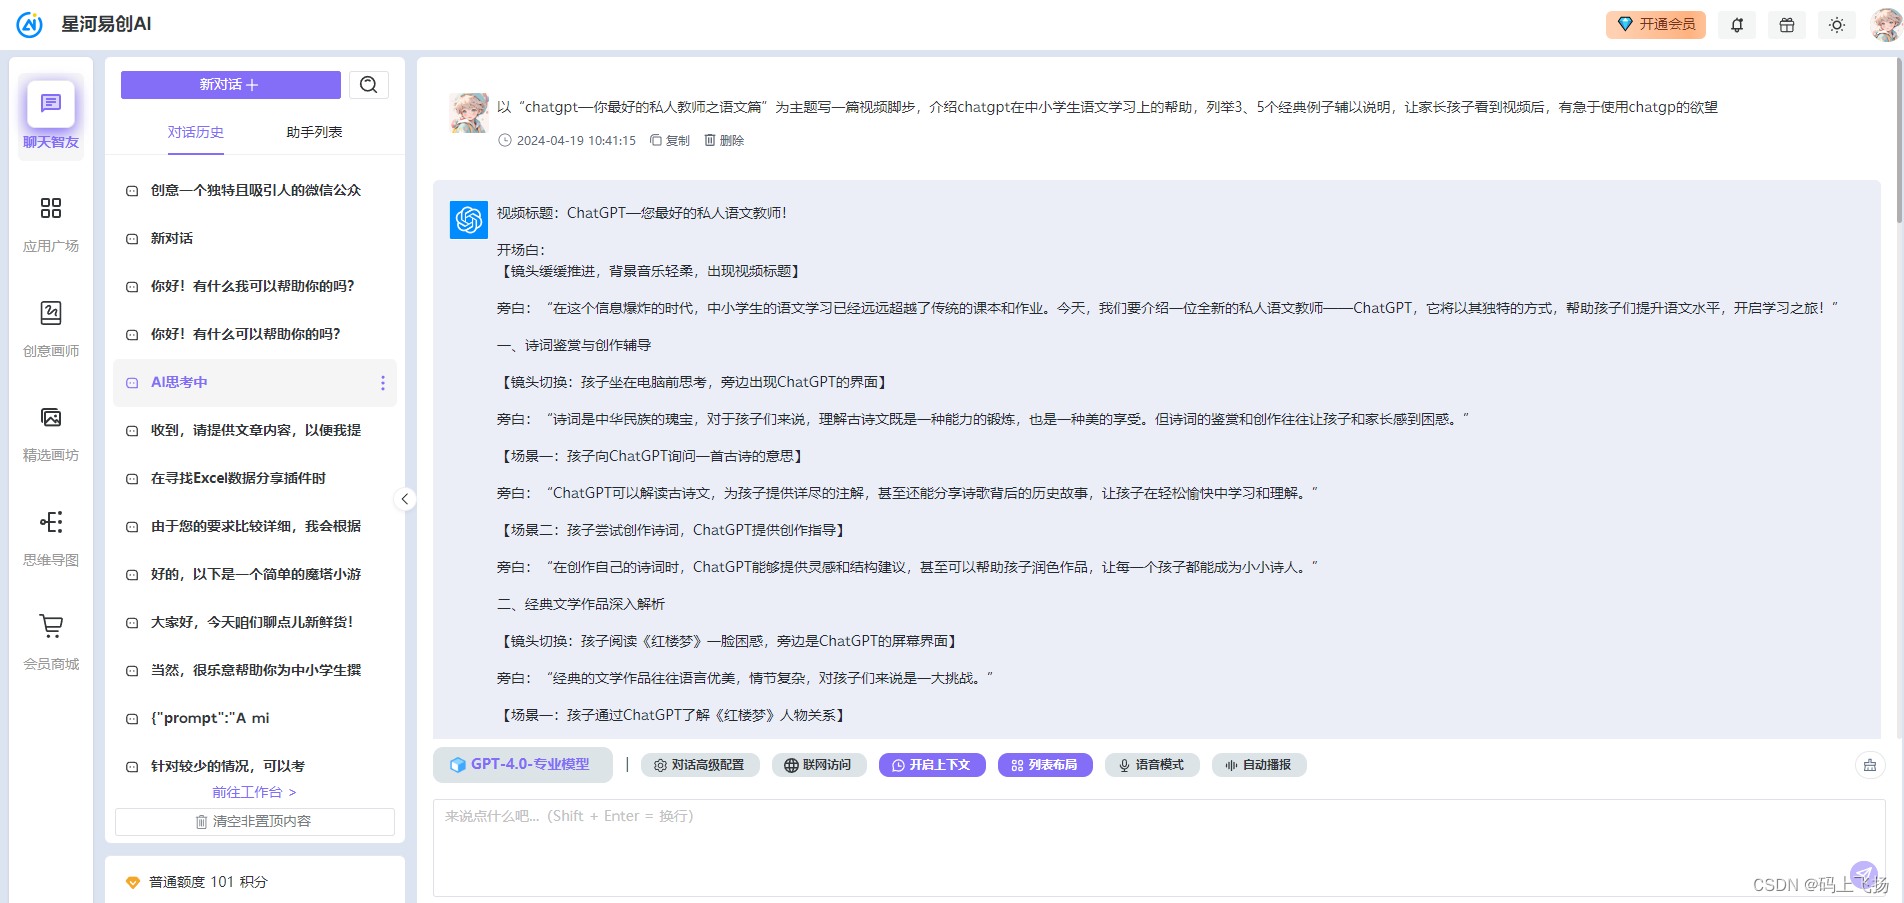Click the send message paper plane icon

click(1864, 875)
